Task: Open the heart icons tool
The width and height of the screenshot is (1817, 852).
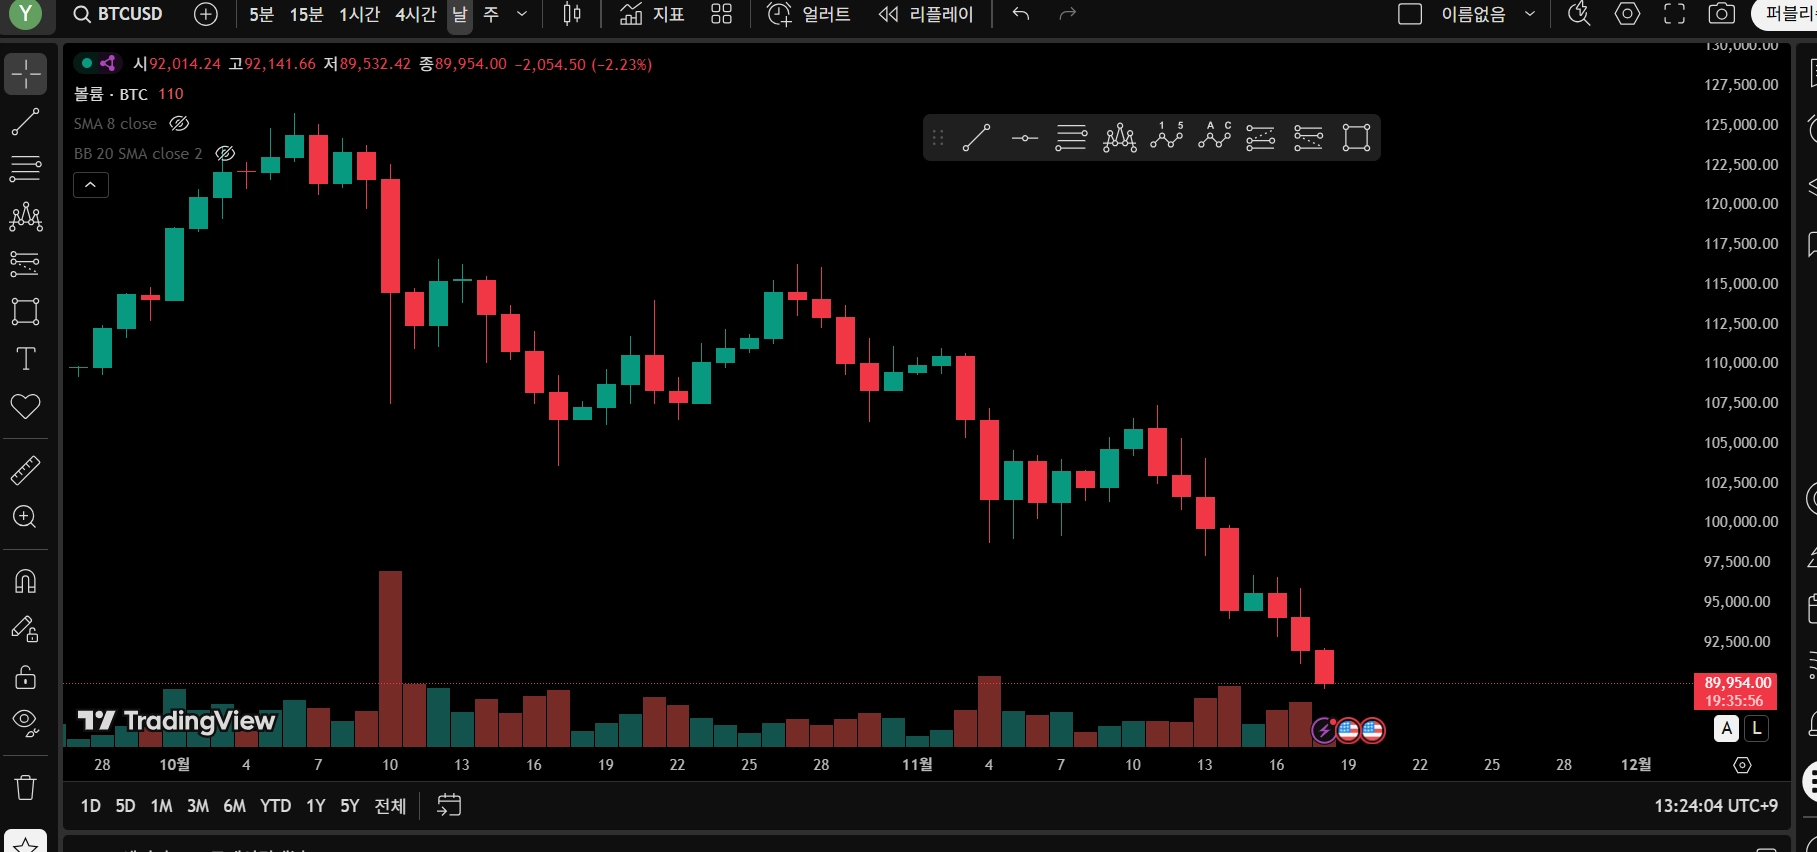Action: tap(25, 406)
